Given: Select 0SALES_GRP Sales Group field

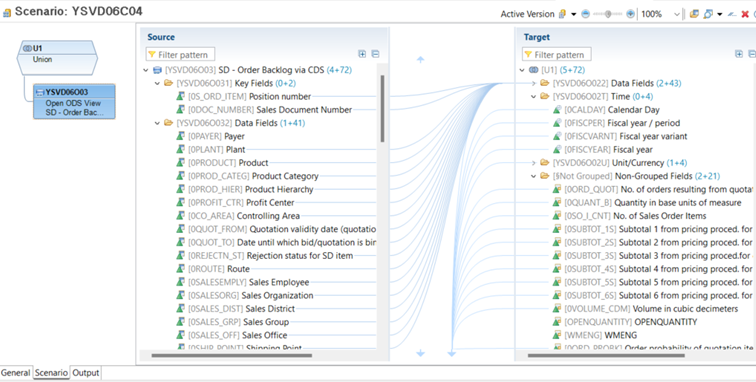Looking at the screenshot, I should click(x=232, y=322).
